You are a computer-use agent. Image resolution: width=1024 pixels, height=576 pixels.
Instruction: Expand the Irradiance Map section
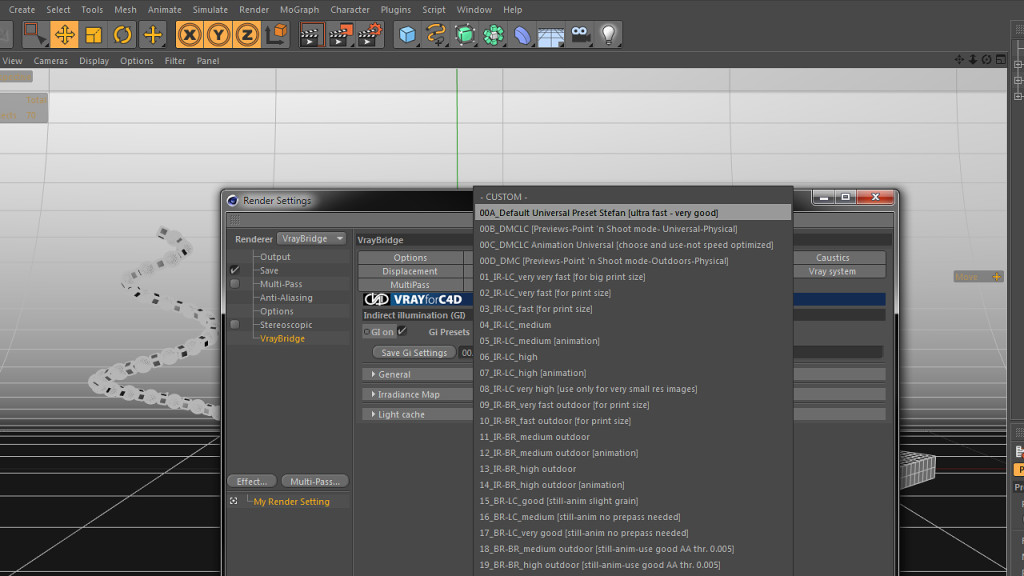point(408,394)
